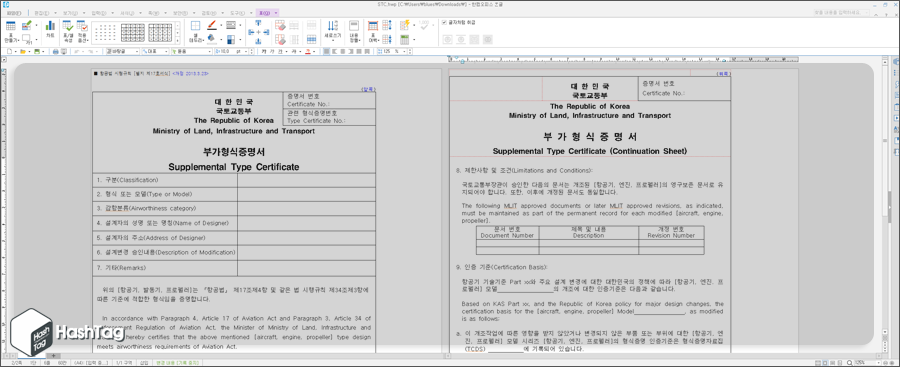This screenshot has width=900, height=367.
Task: Insert a chart with 차트 icon
Action: [x=50, y=30]
